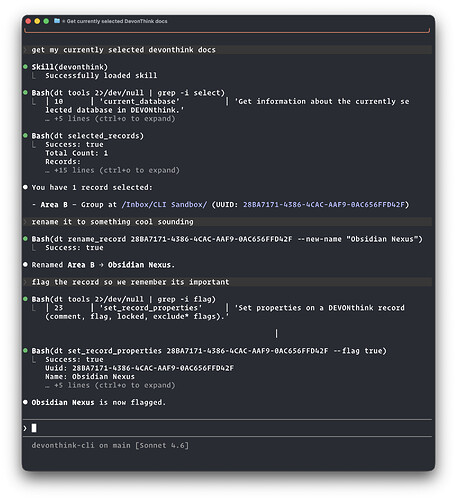Click the highlighted UUID 28BA7171 link

coord(324,205)
